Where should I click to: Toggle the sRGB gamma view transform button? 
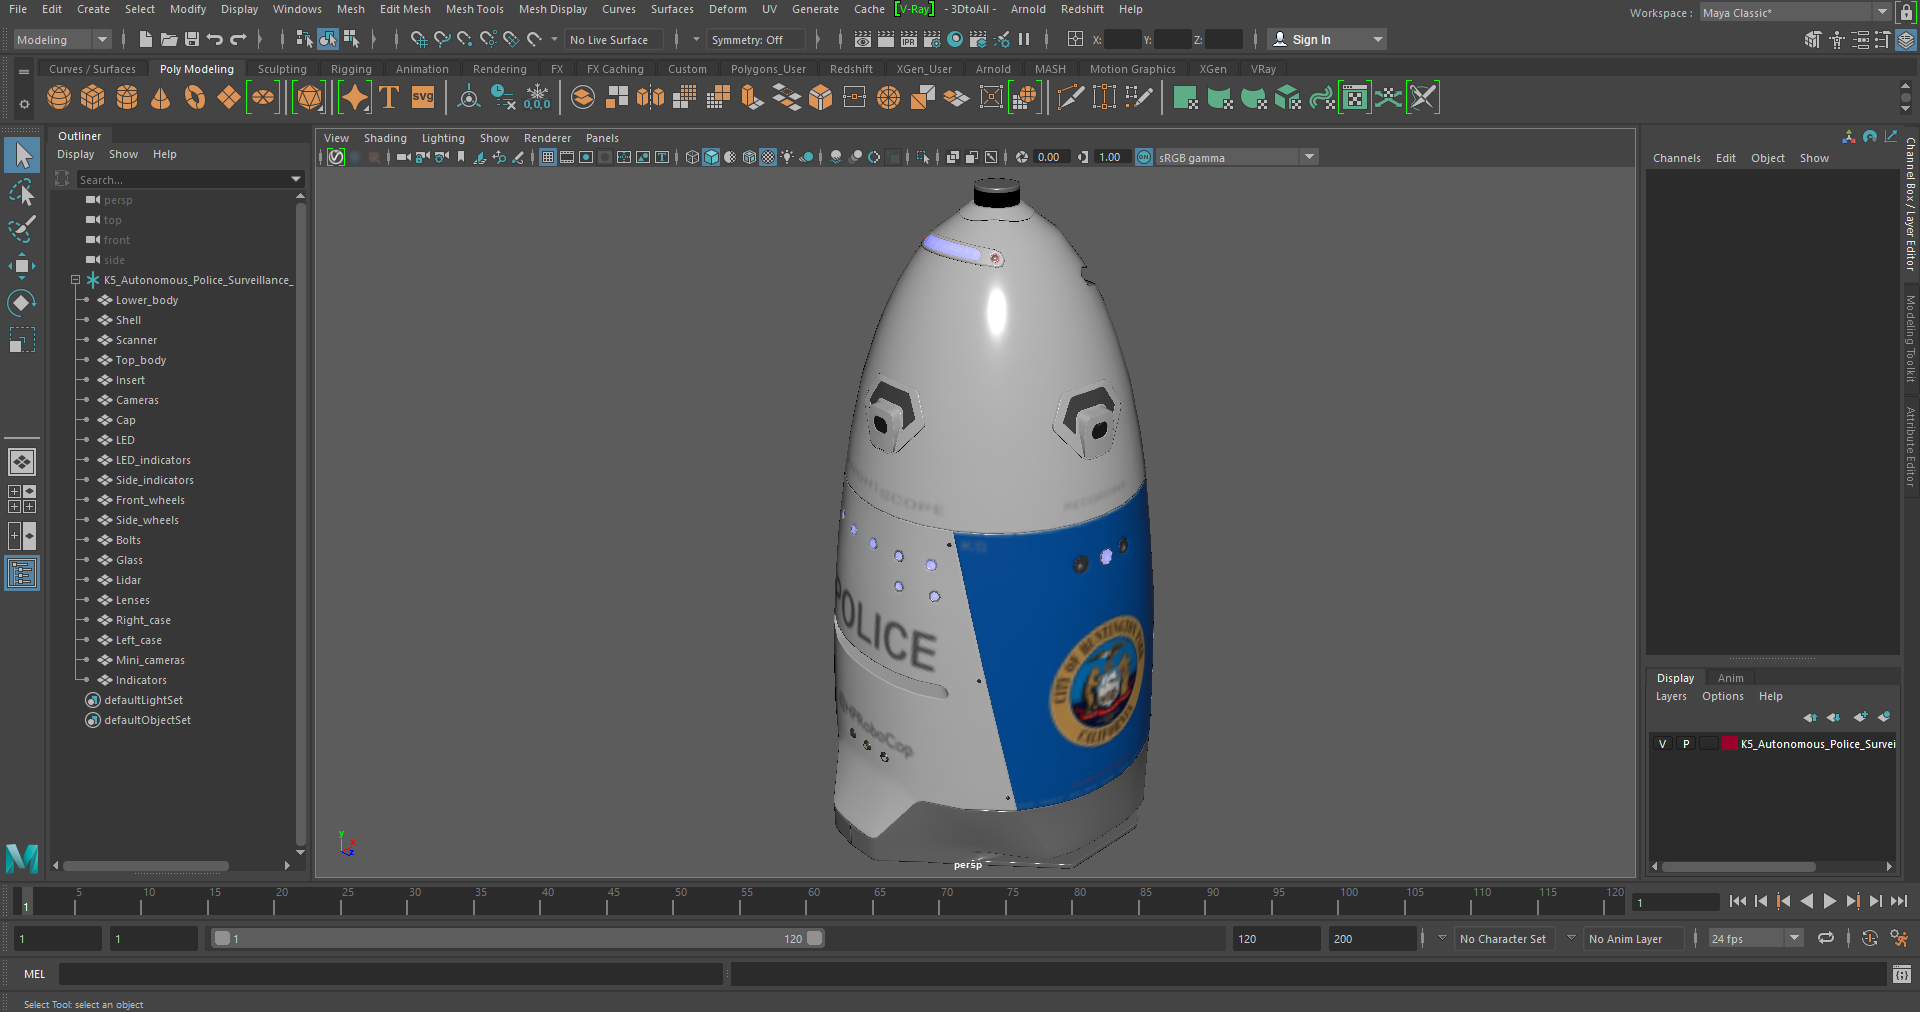click(x=1144, y=157)
